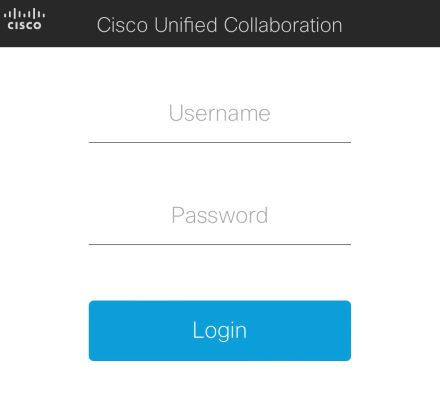This screenshot has width=440, height=400.
Task: Click the dark header bar beside the title
Action: pos(390,23)
